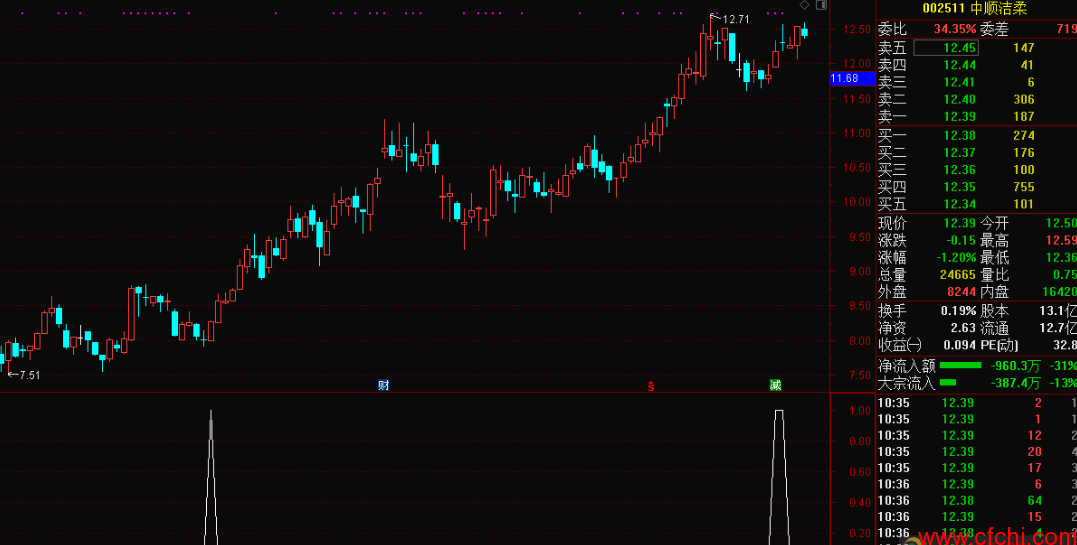Click the 大宗流入 value -387.4万

1015,383
